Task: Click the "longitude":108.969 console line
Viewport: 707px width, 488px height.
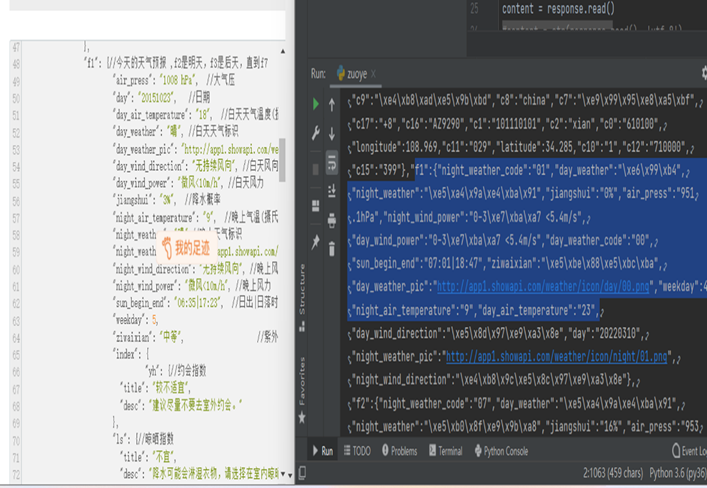Action: (522, 147)
